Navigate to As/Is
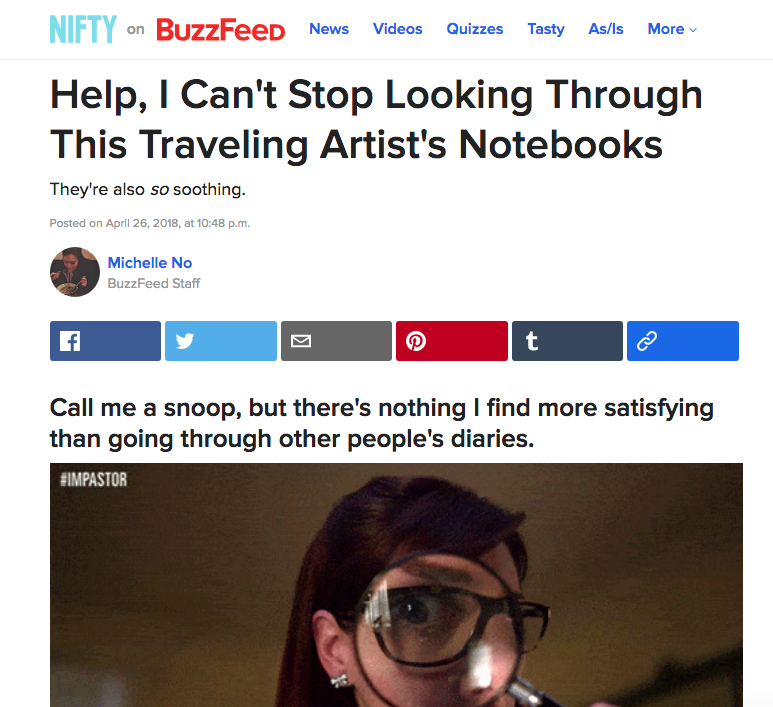 tap(606, 29)
